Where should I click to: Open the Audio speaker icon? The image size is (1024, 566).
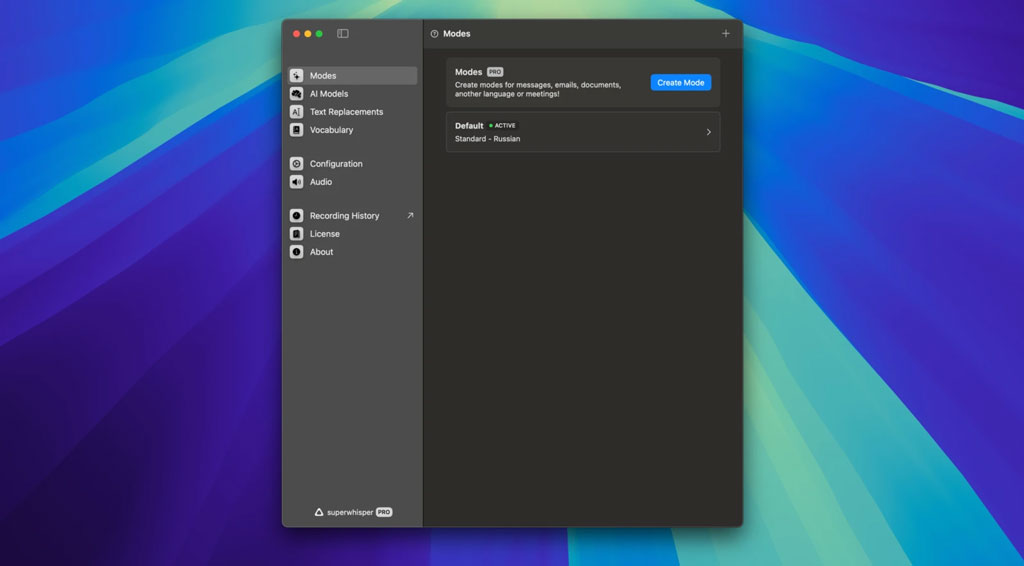pyautogui.click(x=297, y=182)
